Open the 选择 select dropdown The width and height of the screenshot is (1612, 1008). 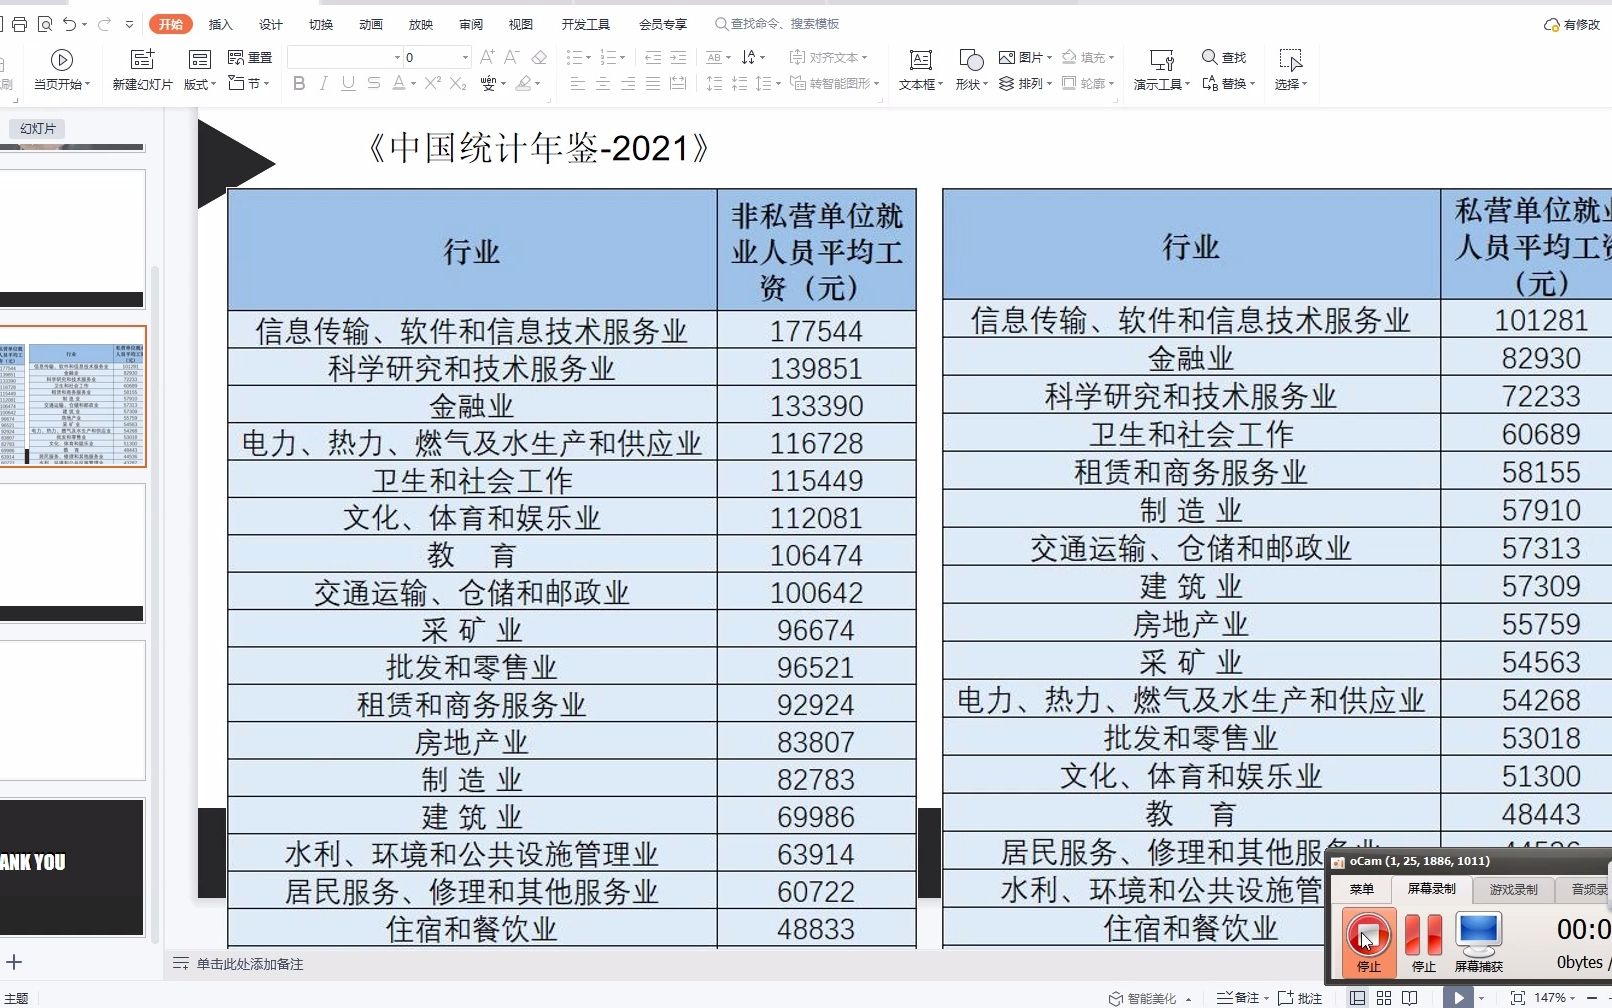pyautogui.click(x=1291, y=70)
